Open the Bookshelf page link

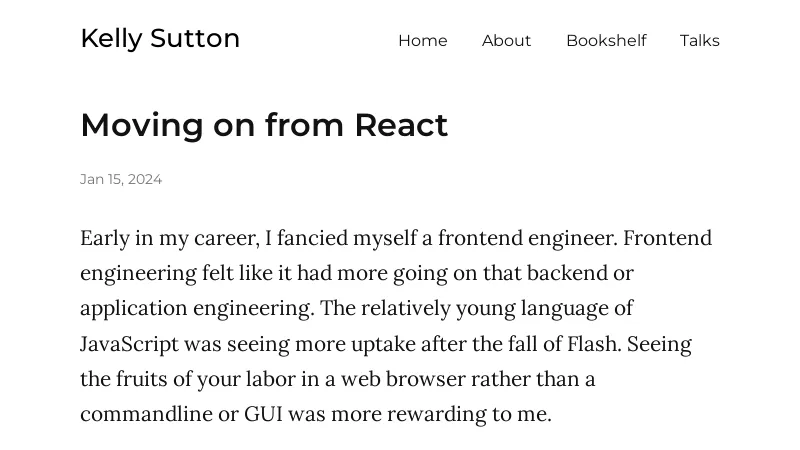(606, 41)
